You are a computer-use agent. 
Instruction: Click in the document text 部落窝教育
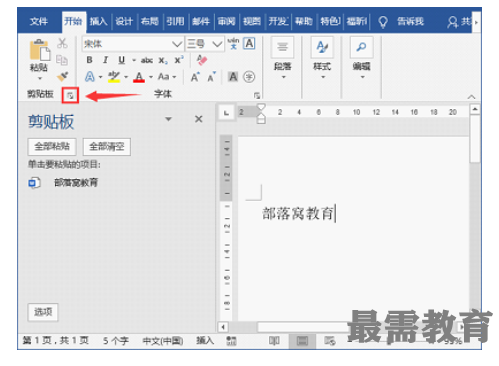[x=298, y=214]
